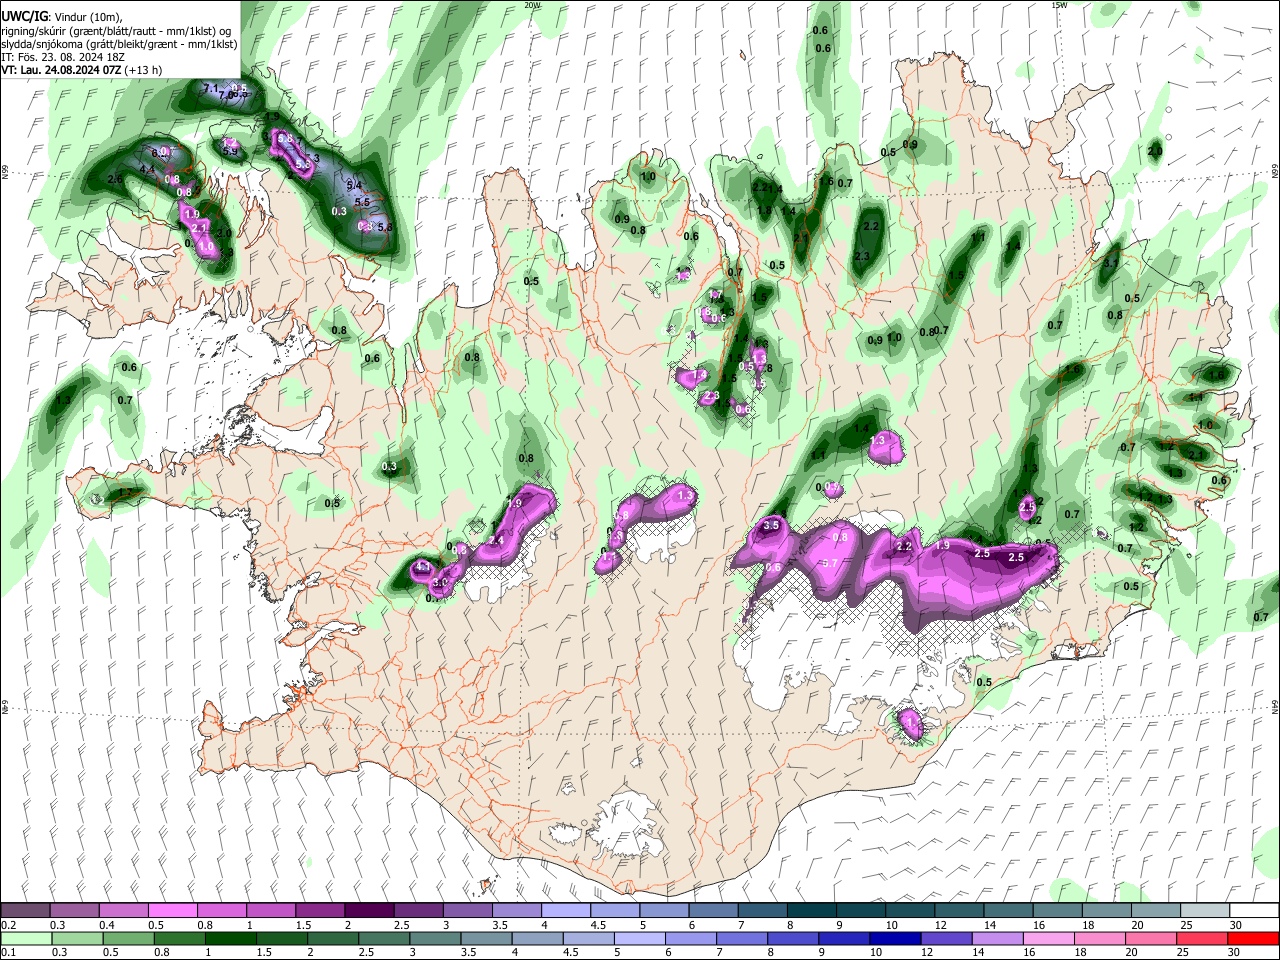This screenshot has height=960, width=1280.
Task: Click the 'IT: Fös. 23. 08. 2024 18Z' line
Action: tap(63, 57)
